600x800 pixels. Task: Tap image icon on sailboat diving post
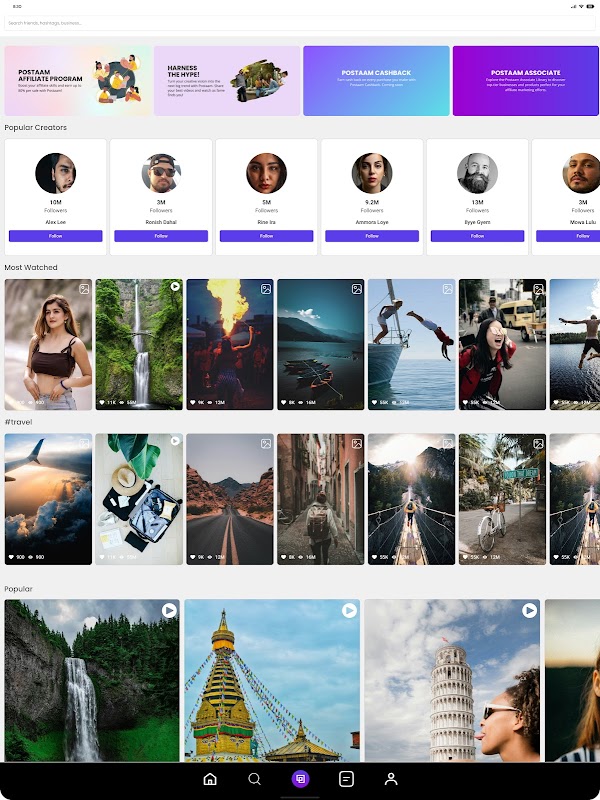(447, 289)
